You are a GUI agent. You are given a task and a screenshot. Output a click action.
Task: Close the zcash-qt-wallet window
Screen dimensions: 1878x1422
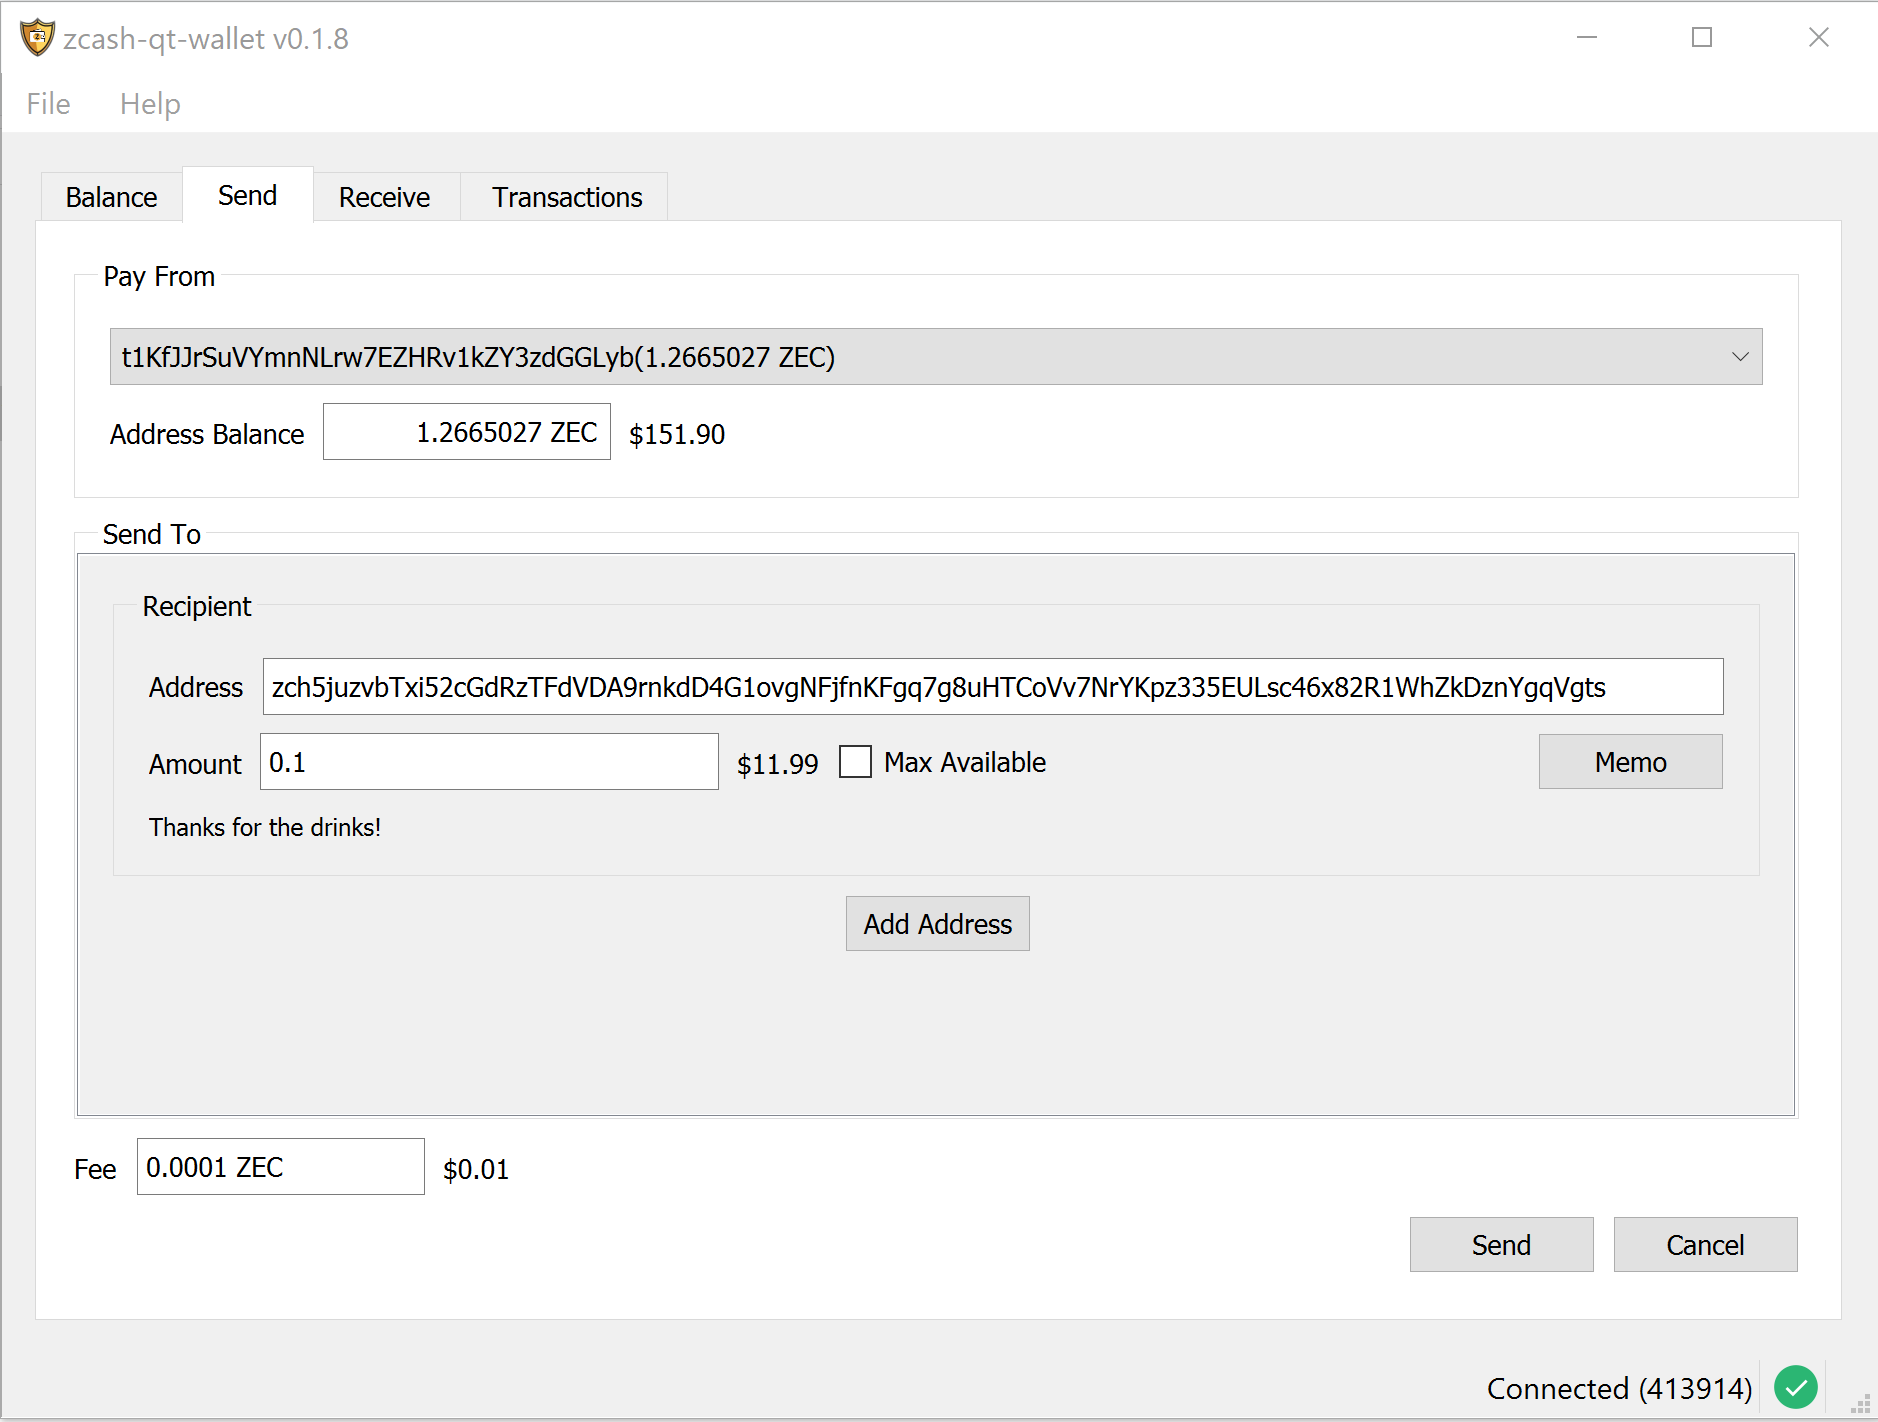1818,38
